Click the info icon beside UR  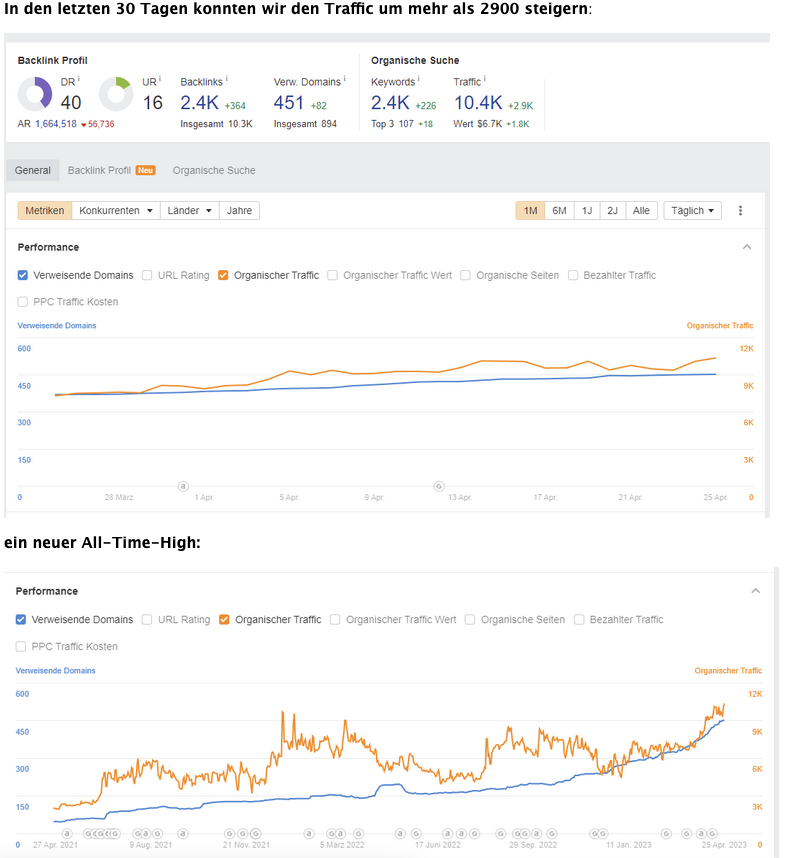click(159, 79)
